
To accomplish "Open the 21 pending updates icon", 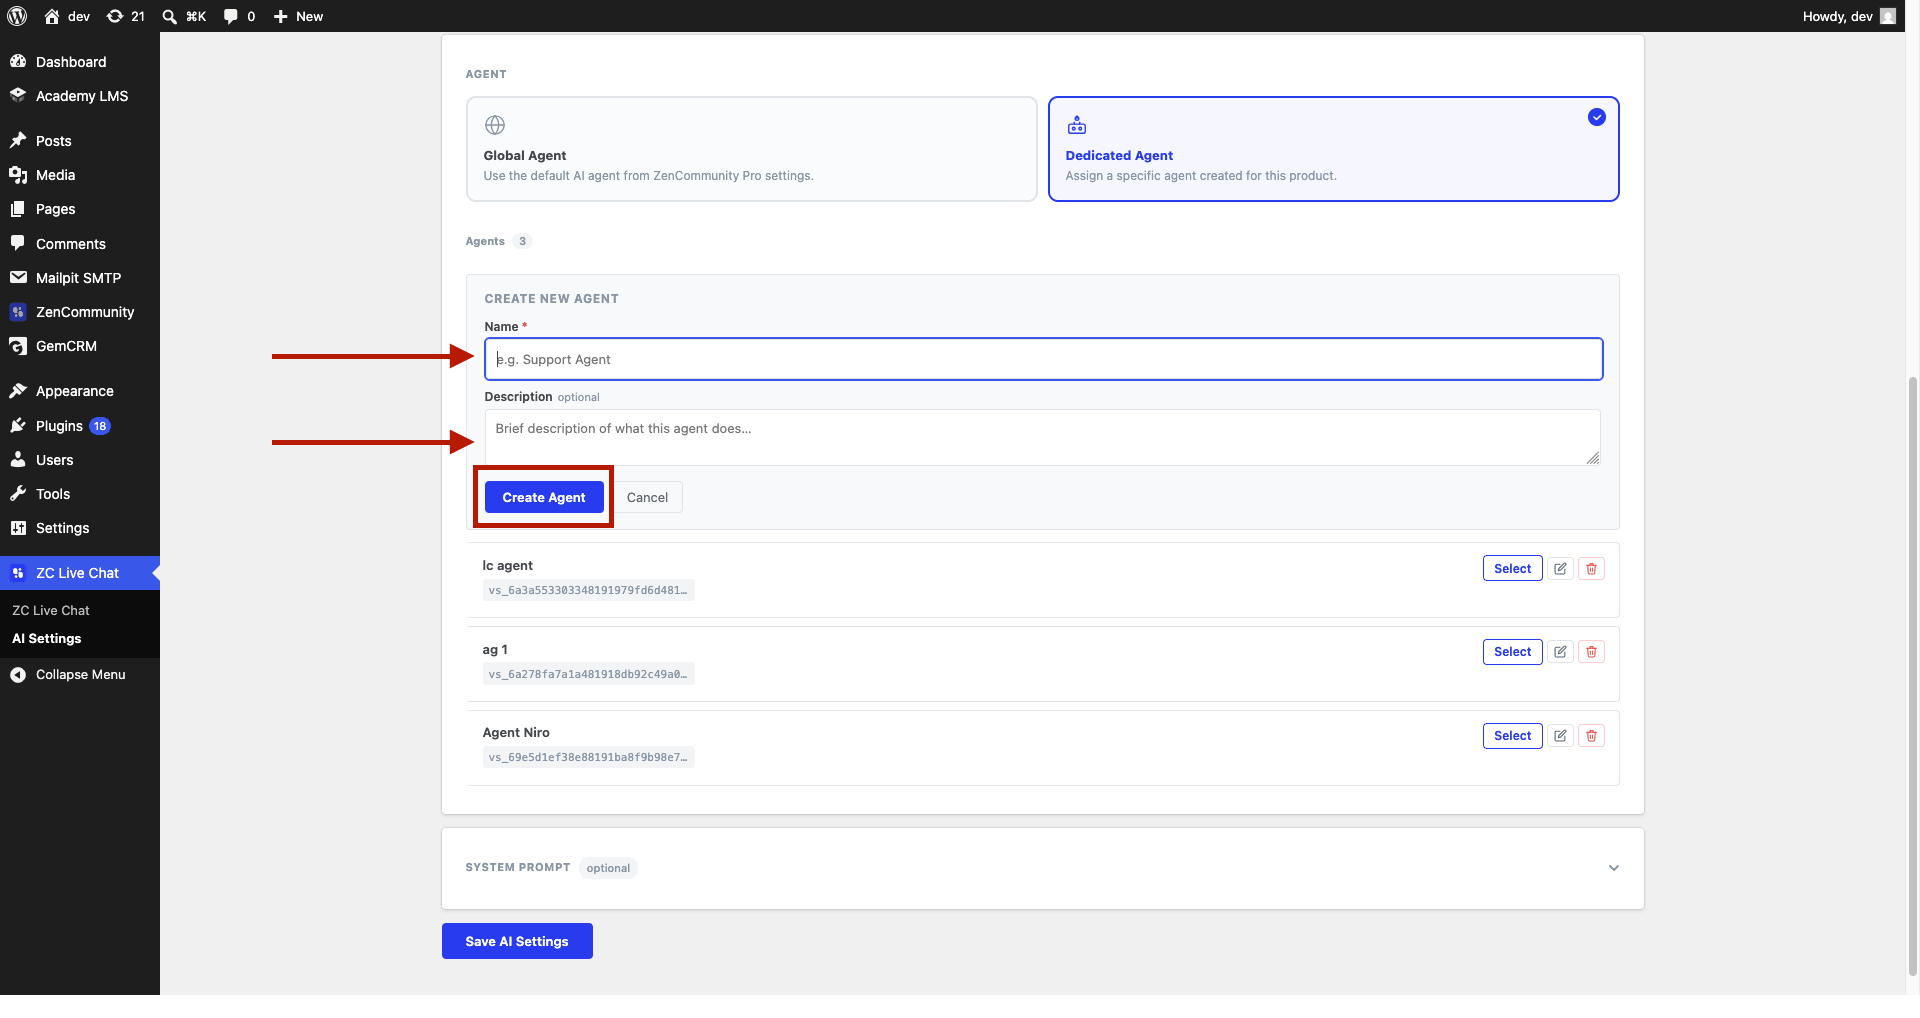I will coord(126,16).
